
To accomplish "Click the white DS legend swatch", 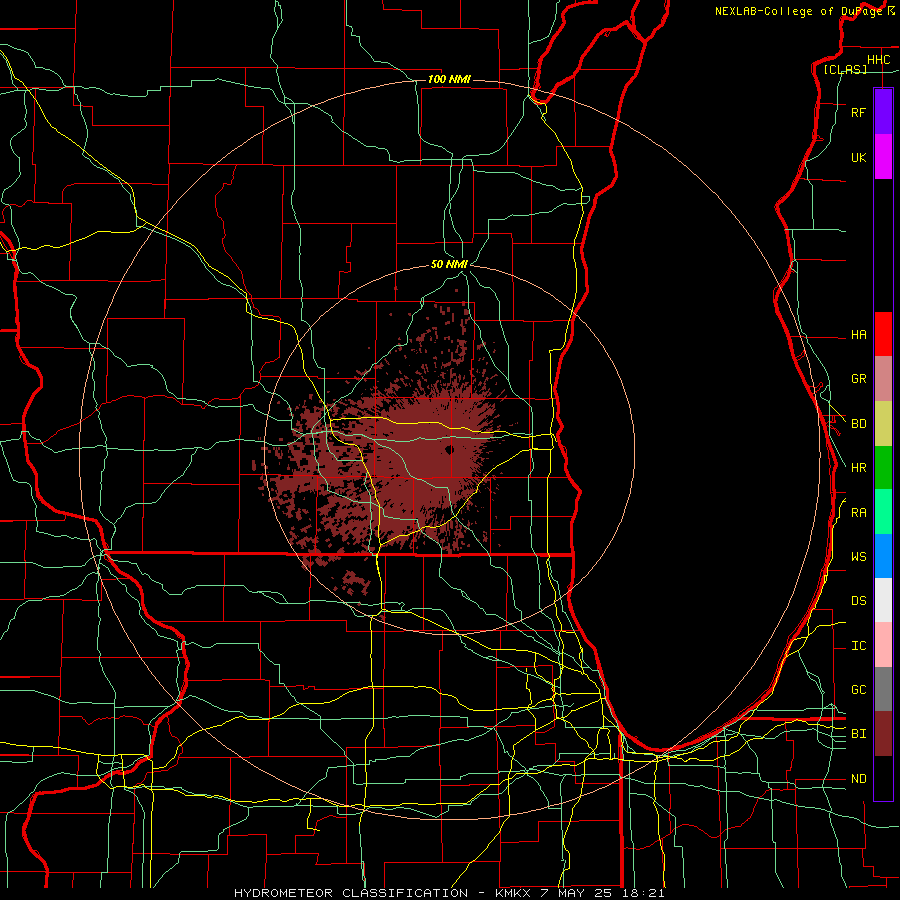I will (x=883, y=600).
